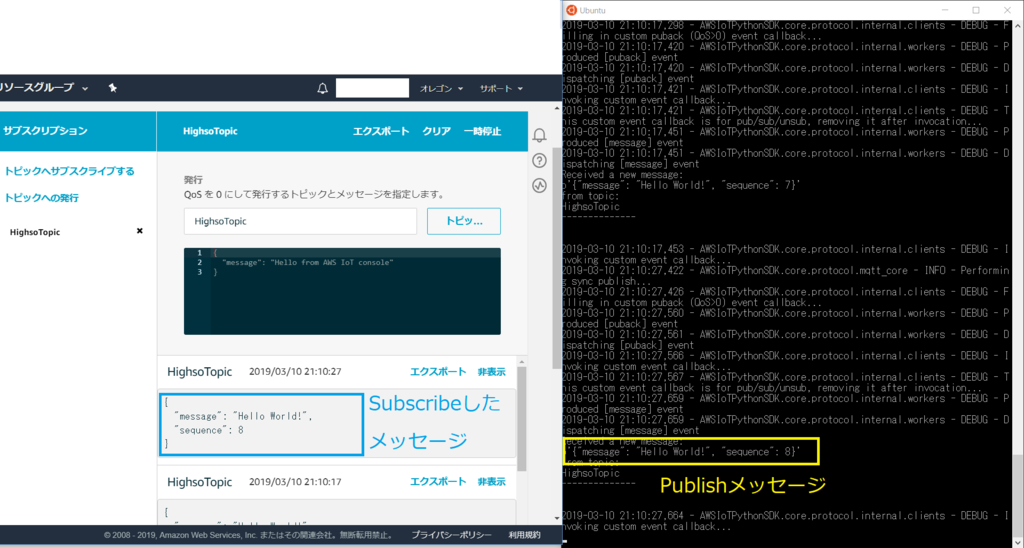
Task: Click the 発行 section label
Action: point(193,180)
